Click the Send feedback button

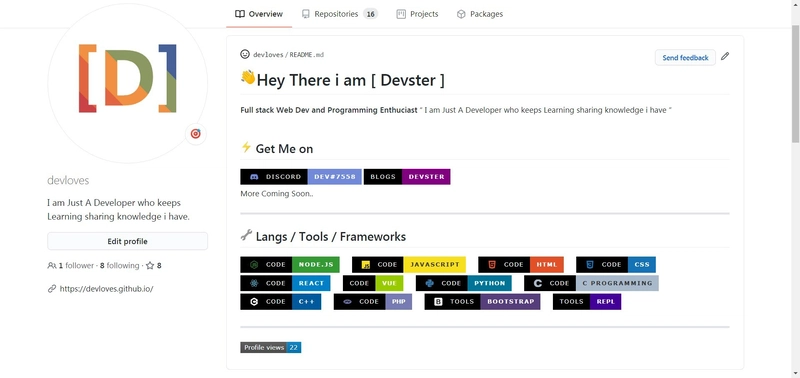point(685,58)
